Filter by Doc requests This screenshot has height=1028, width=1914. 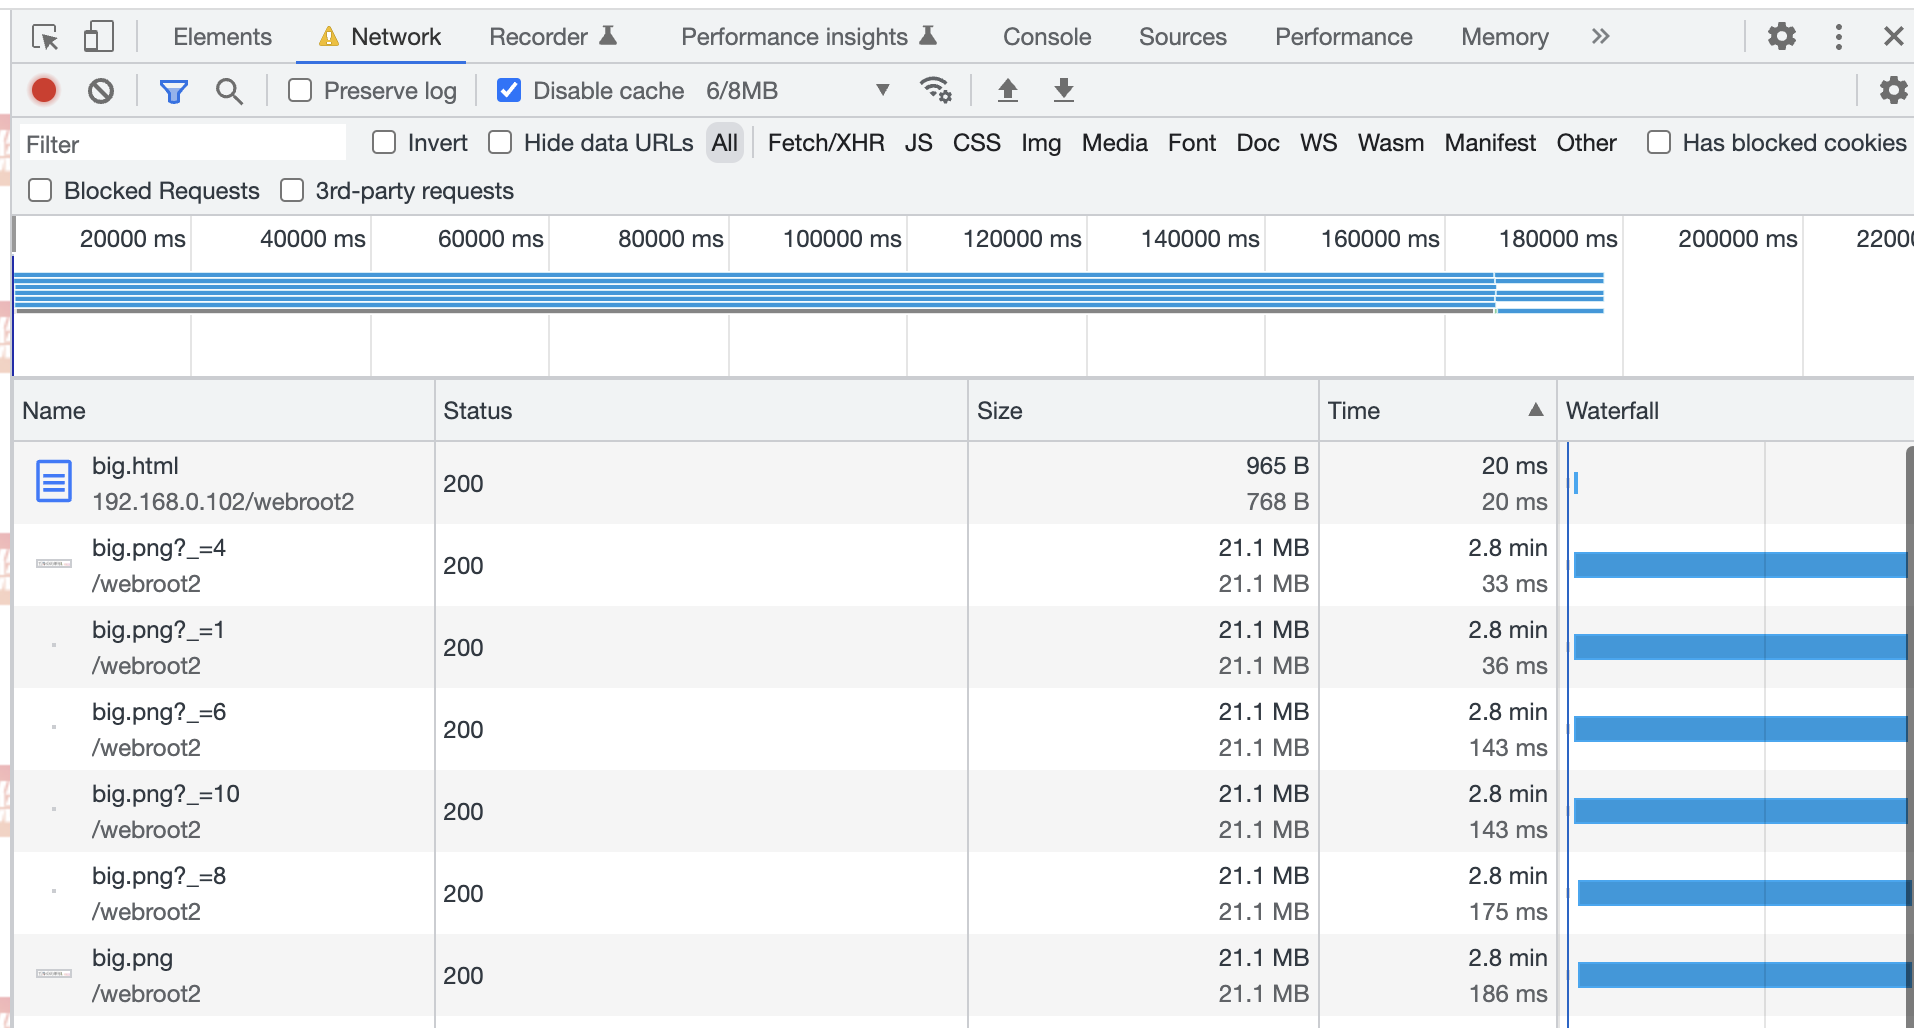click(1258, 143)
